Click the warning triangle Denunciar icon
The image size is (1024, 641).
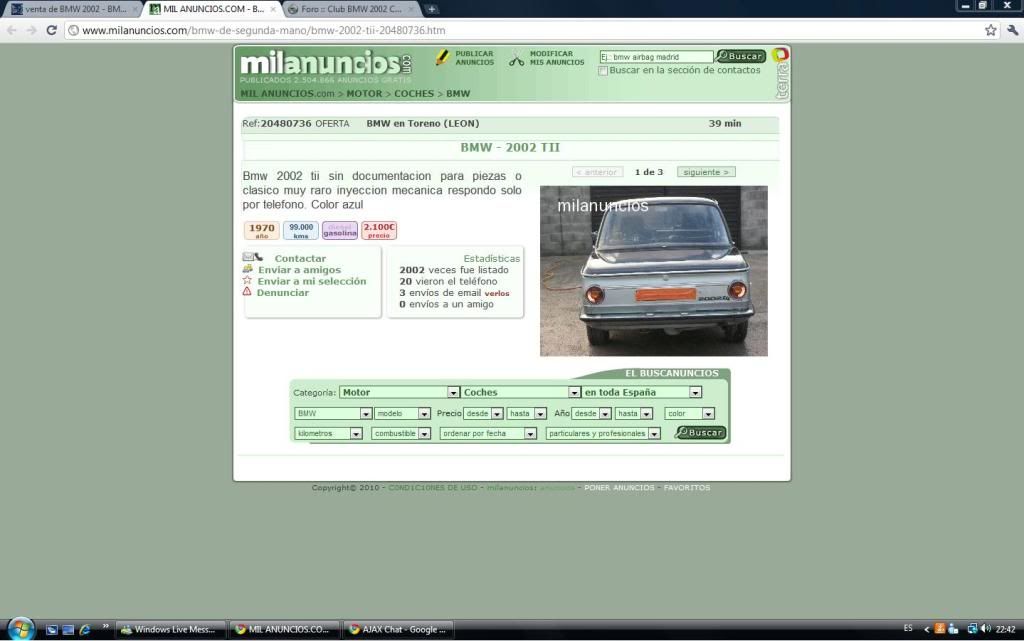click(x=247, y=292)
